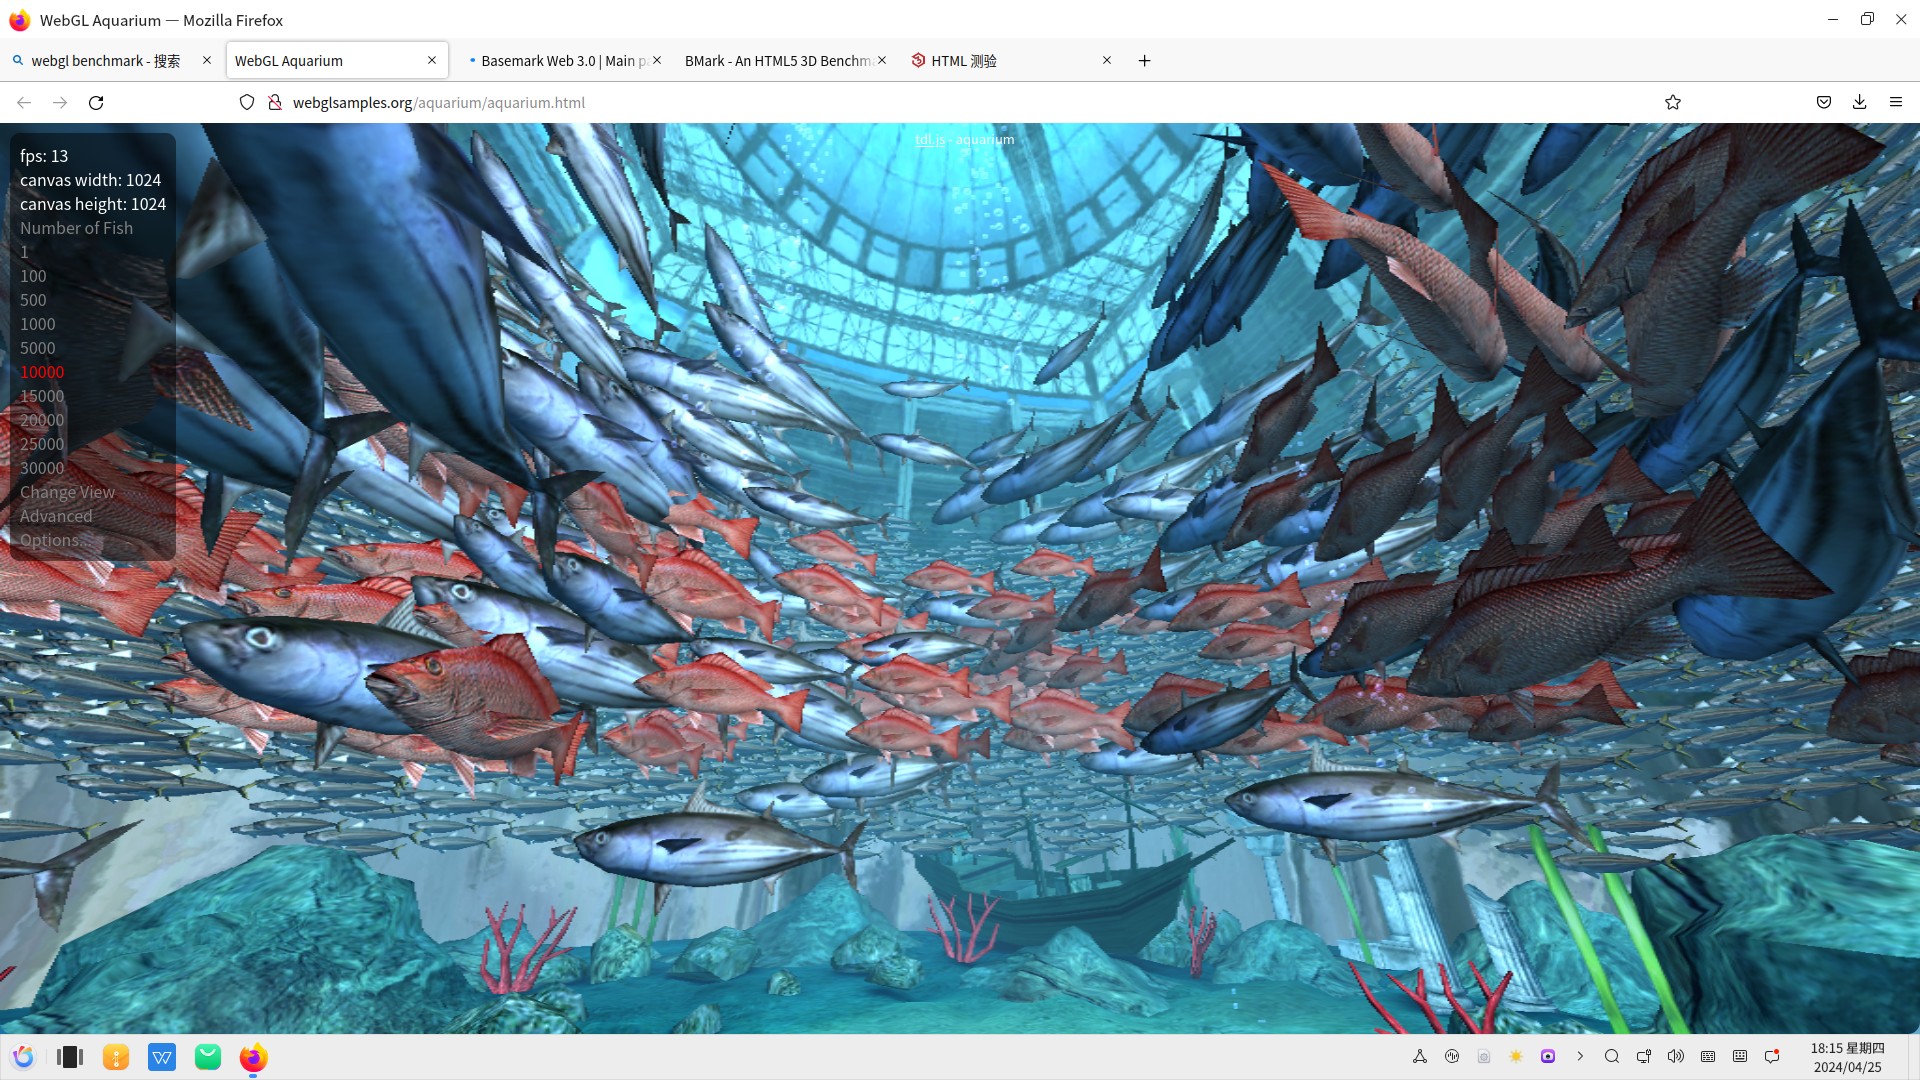Open the tdl.js link
Viewport: 1920px width, 1080px height.
(x=929, y=140)
